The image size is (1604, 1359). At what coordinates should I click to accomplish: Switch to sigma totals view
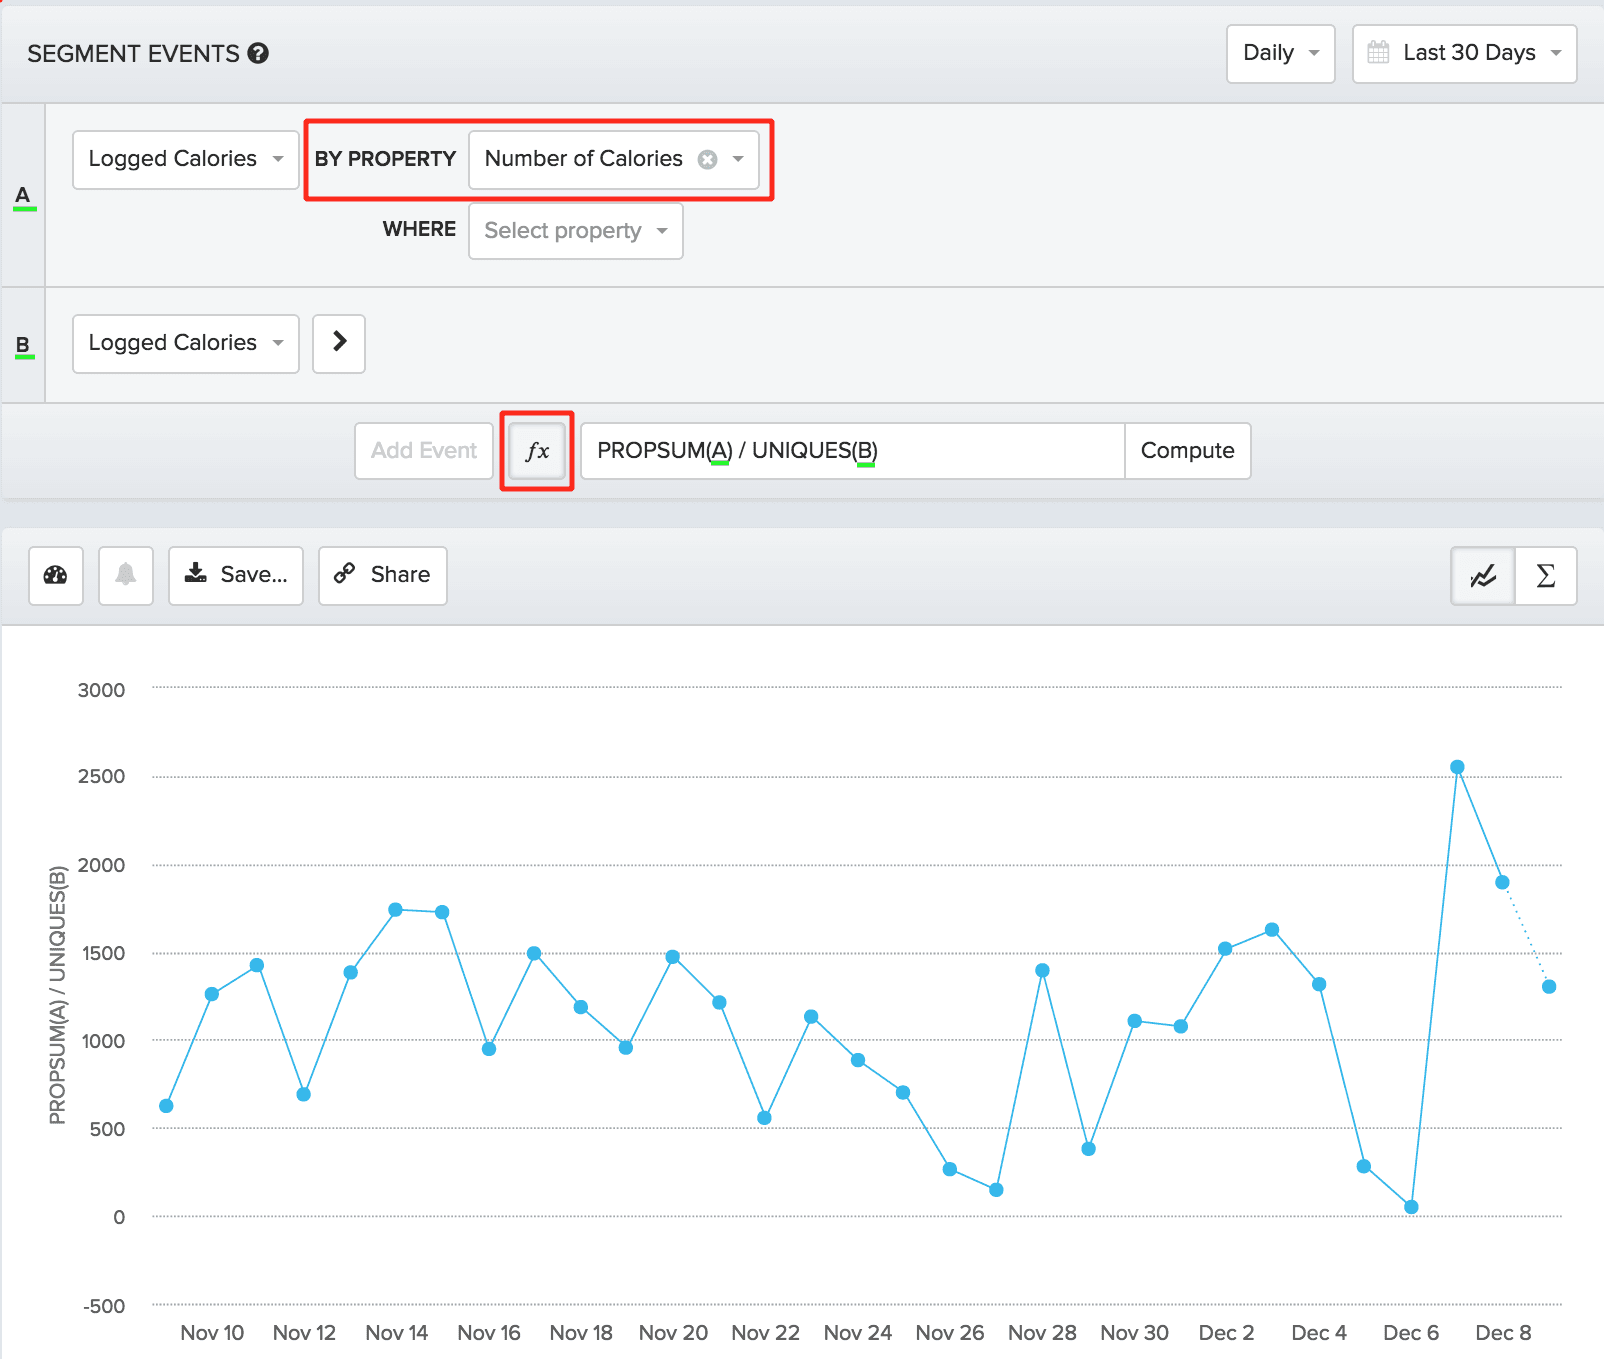pyautogui.click(x=1546, y=576)
